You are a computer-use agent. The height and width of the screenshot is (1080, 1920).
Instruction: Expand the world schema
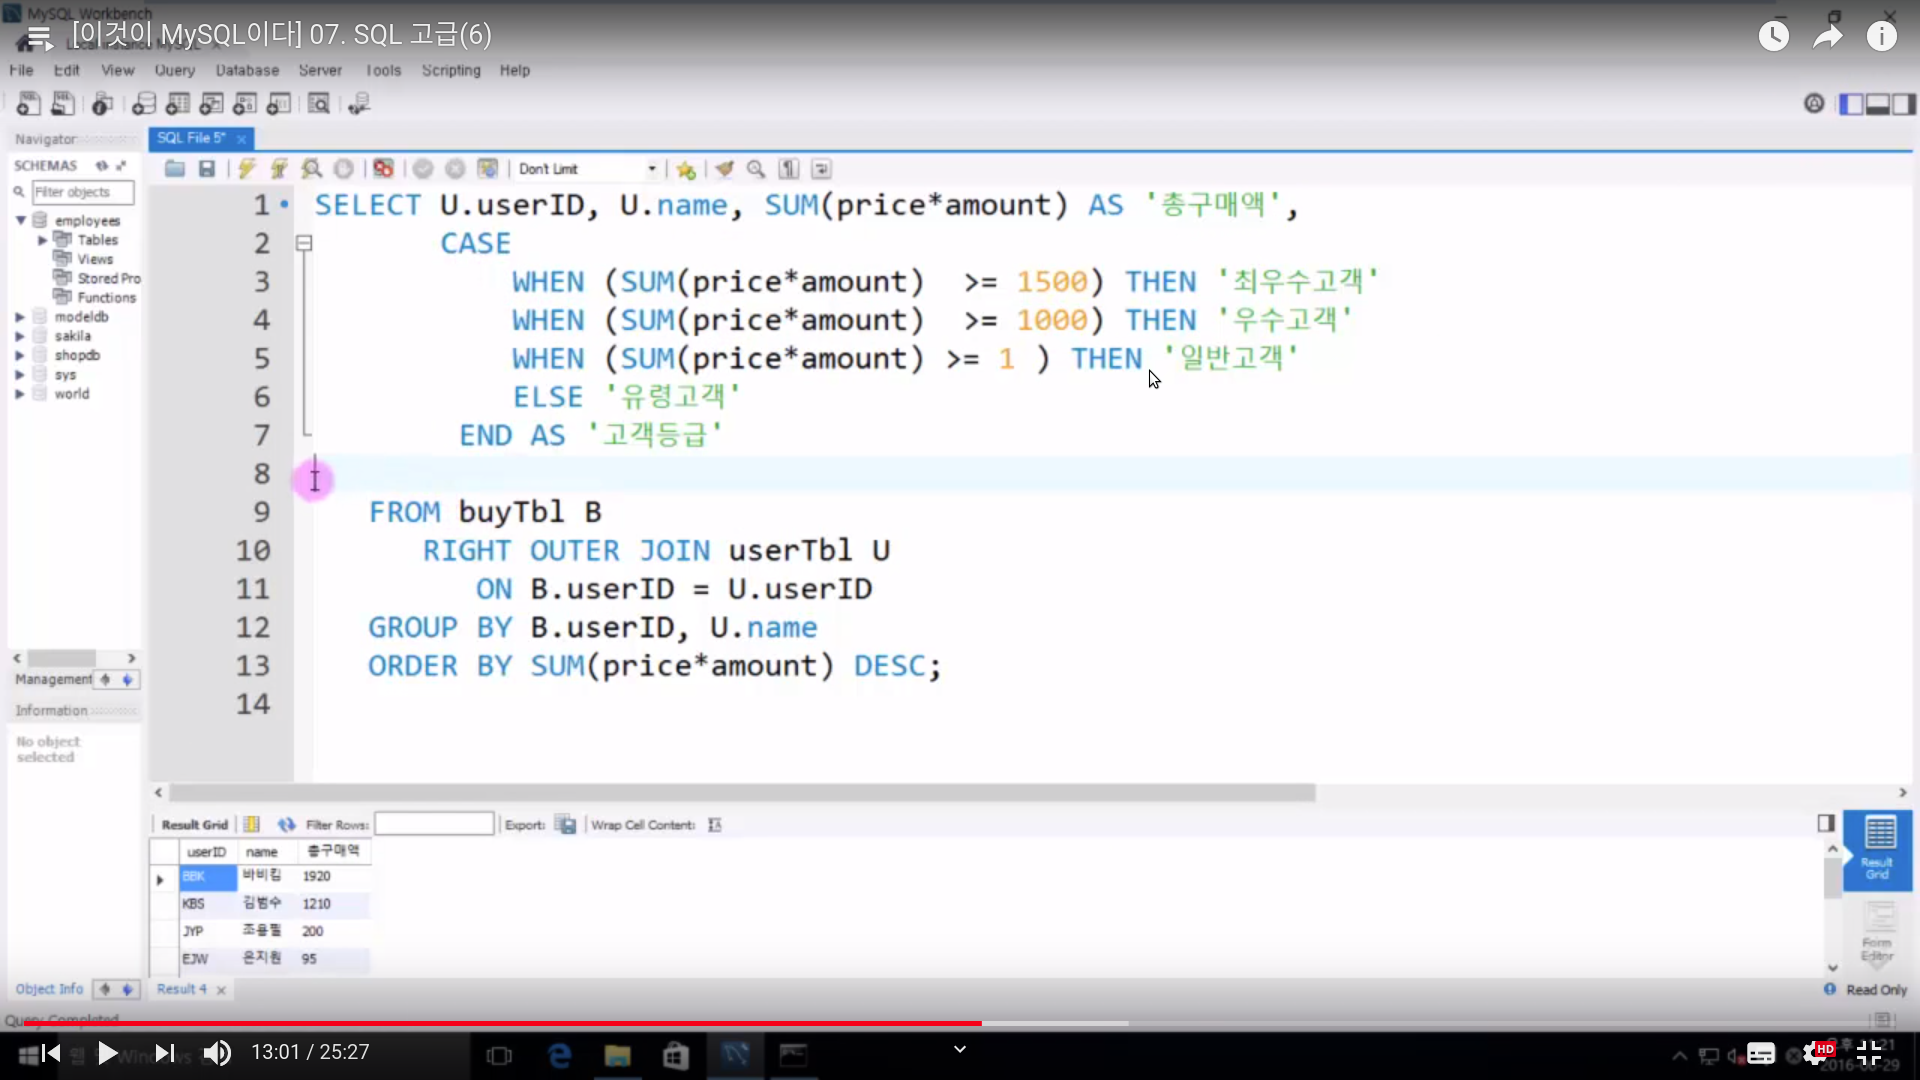click(19, 394)
